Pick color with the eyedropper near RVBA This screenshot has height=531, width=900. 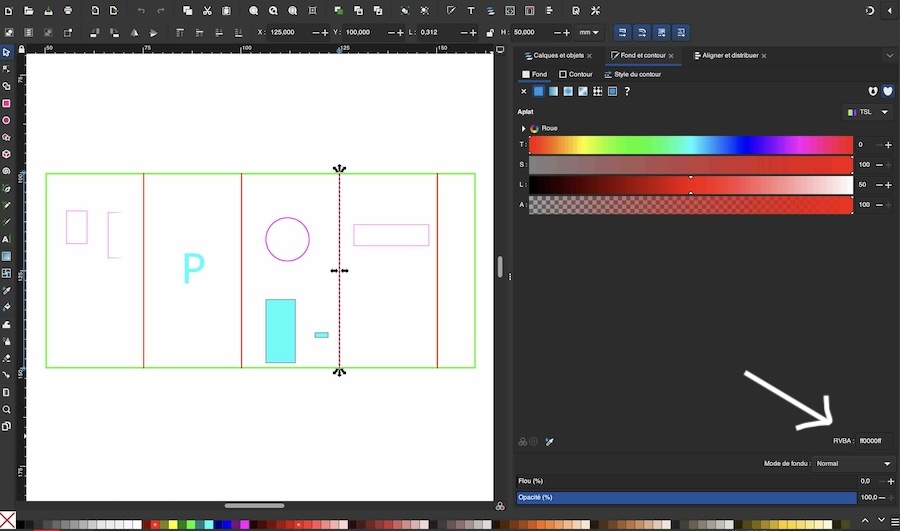549,441
